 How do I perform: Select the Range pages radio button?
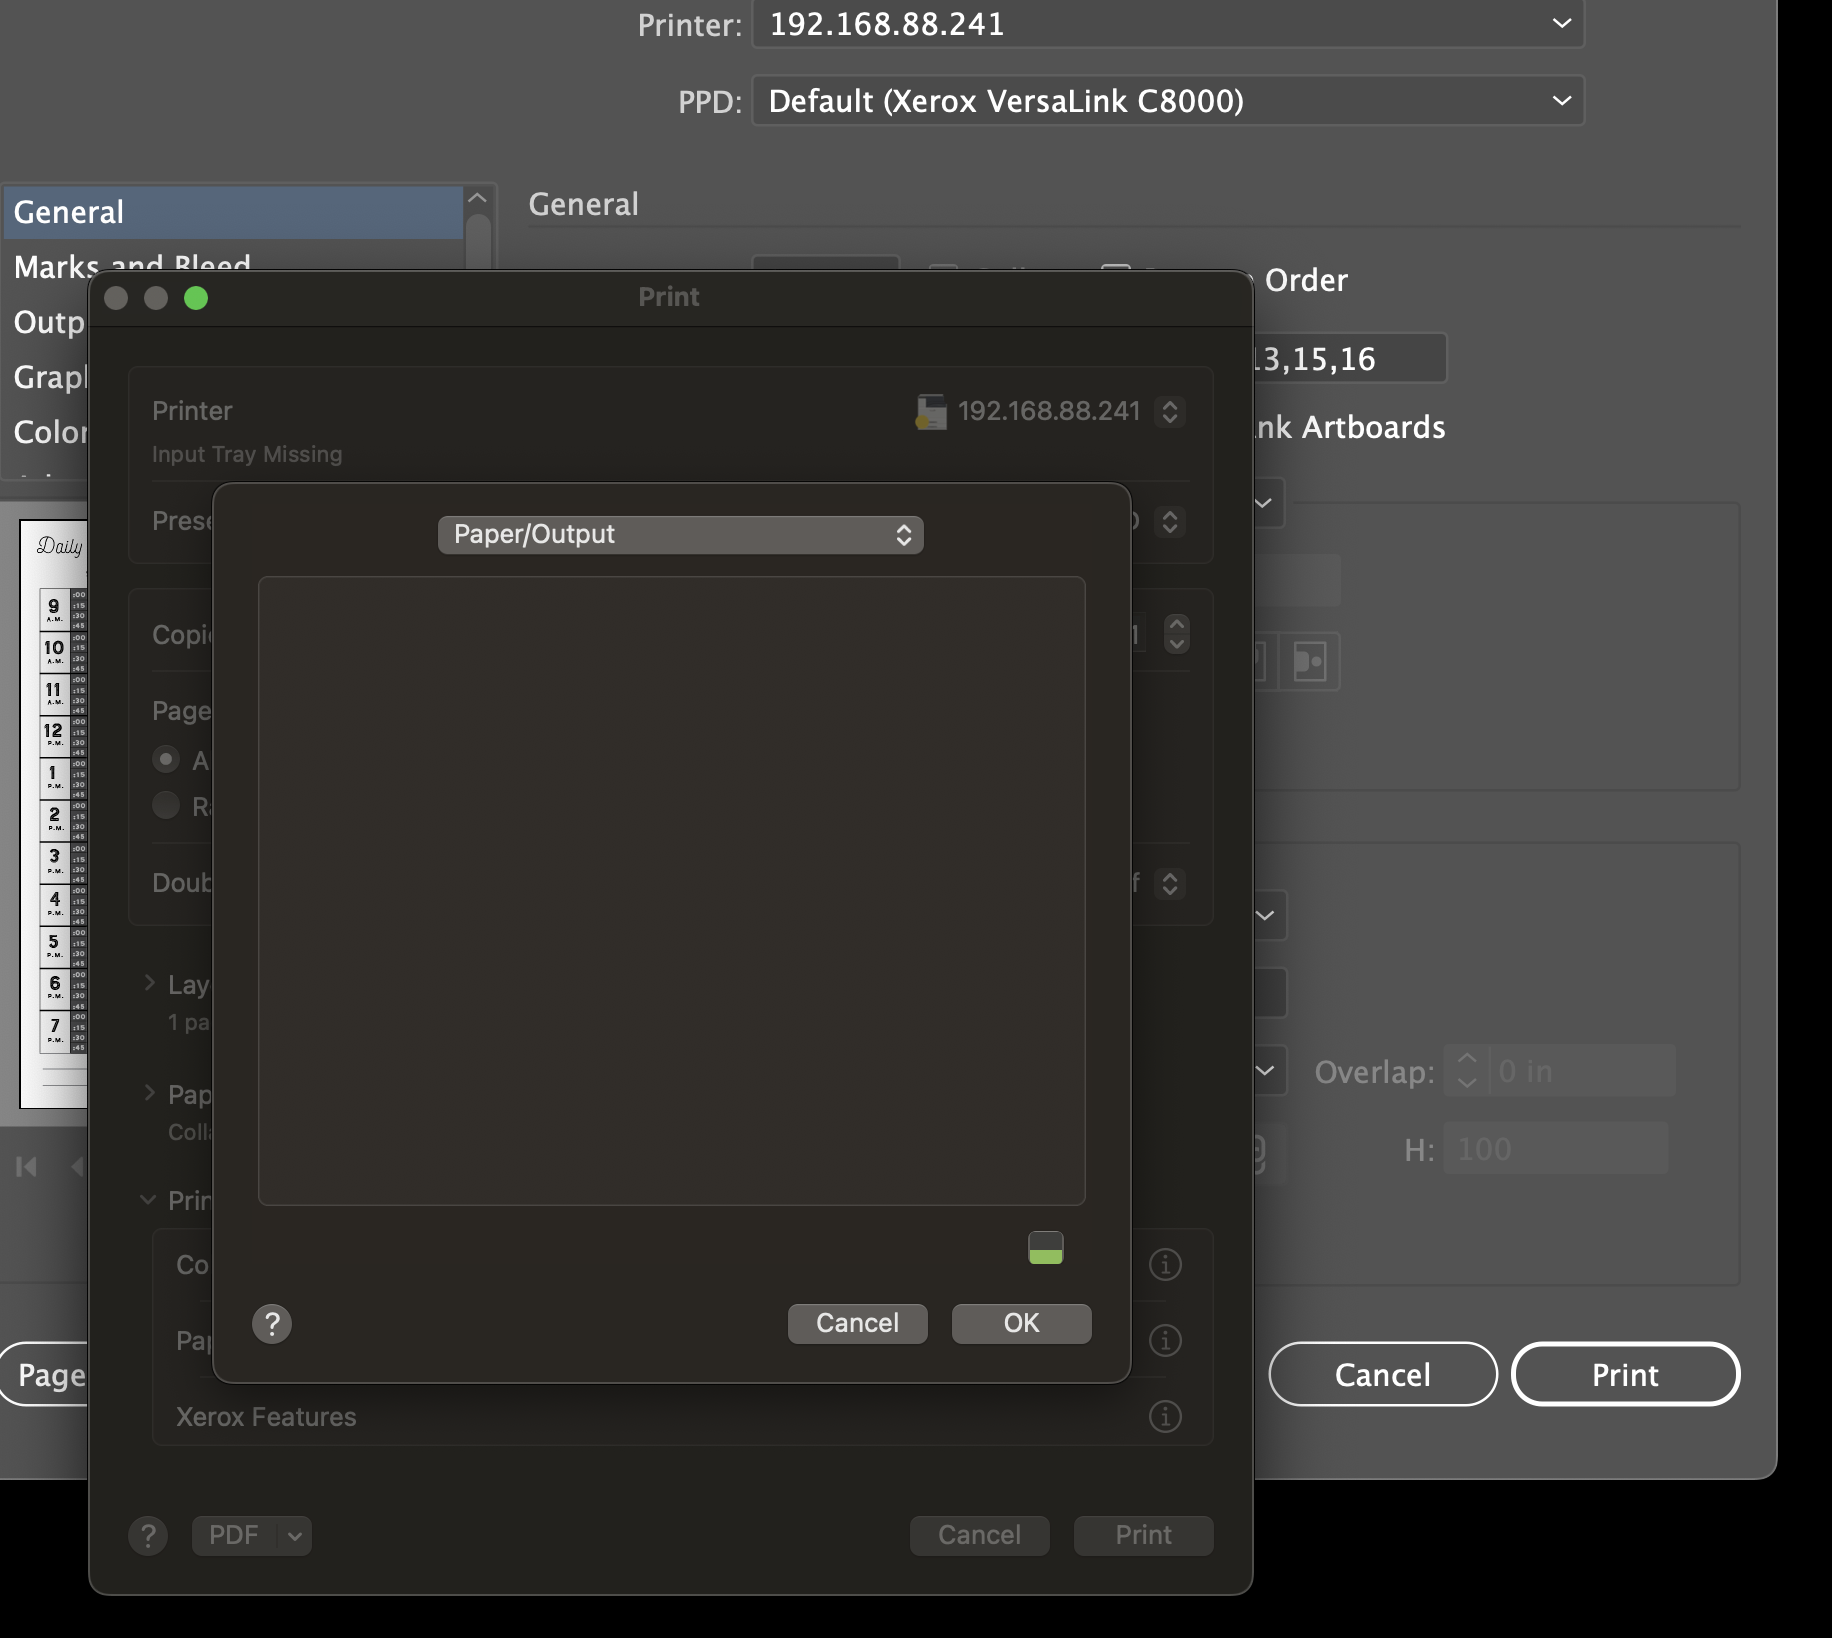tap(166, 805)
